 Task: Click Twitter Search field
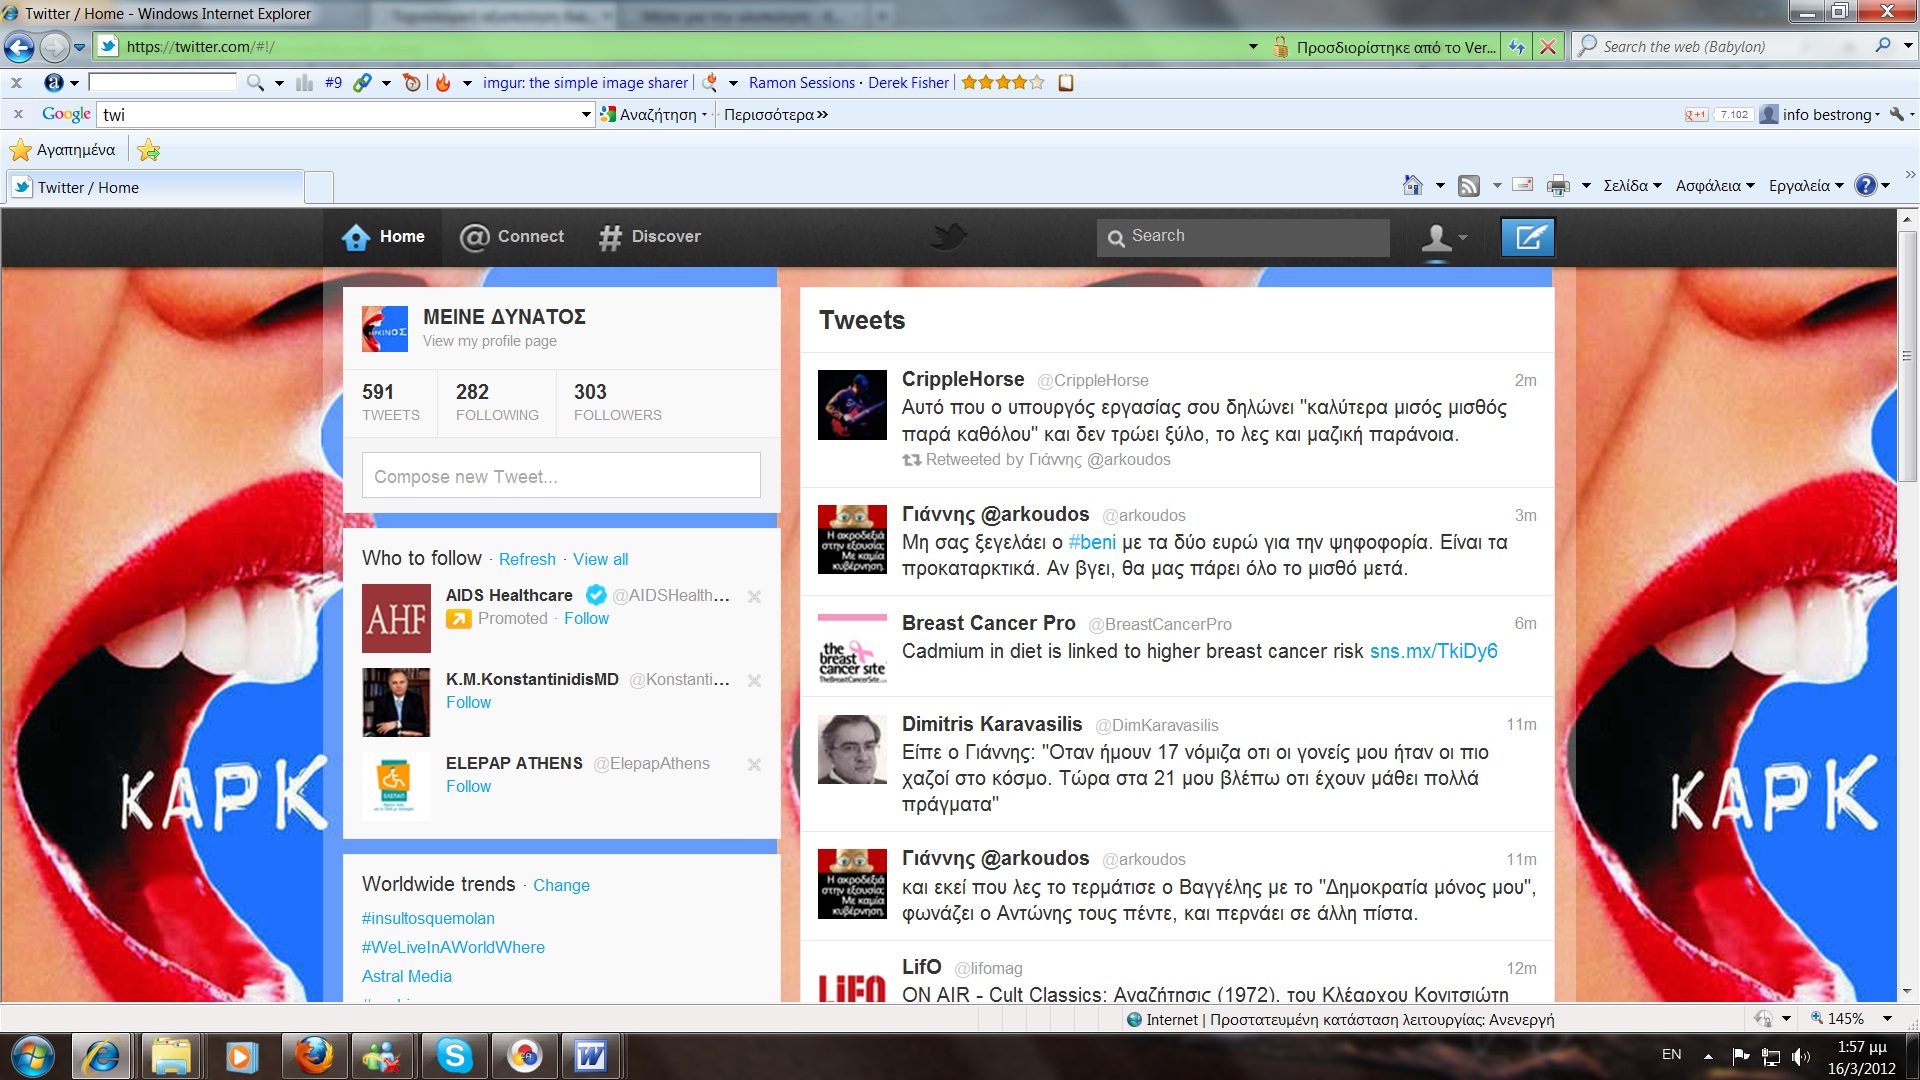pyautogui.click(x=1243, y=237)
